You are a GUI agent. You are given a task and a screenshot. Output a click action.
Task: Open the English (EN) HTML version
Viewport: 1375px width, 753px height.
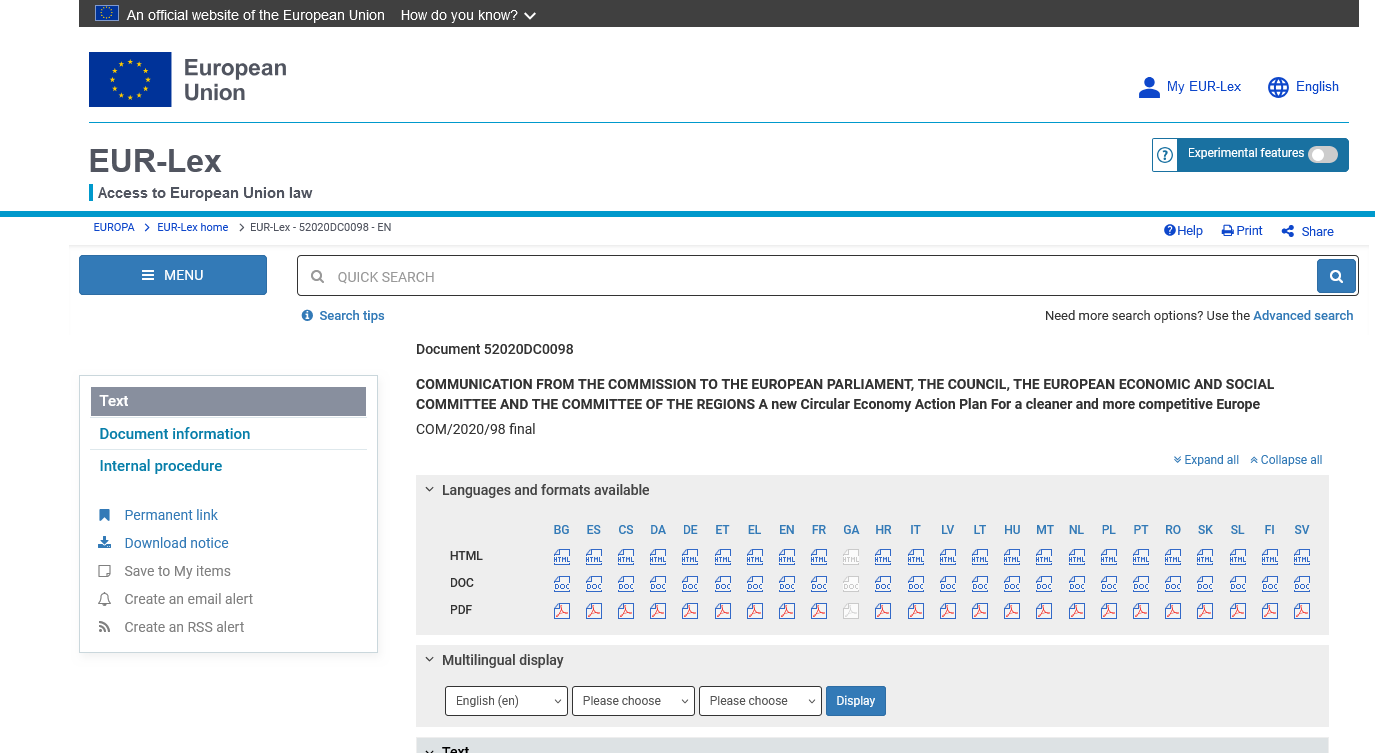(x=787, y=557)
